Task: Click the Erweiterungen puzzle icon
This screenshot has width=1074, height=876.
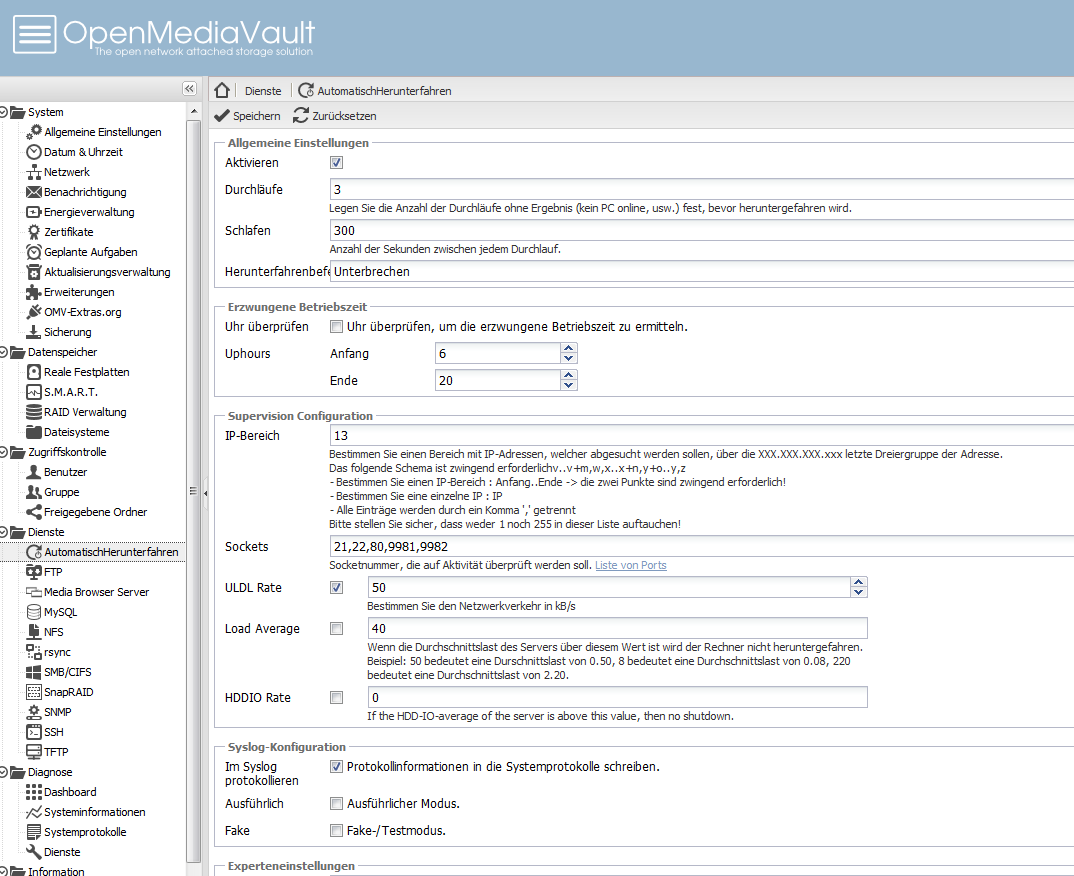Action: pyautogui.click(x=34, y=292)
